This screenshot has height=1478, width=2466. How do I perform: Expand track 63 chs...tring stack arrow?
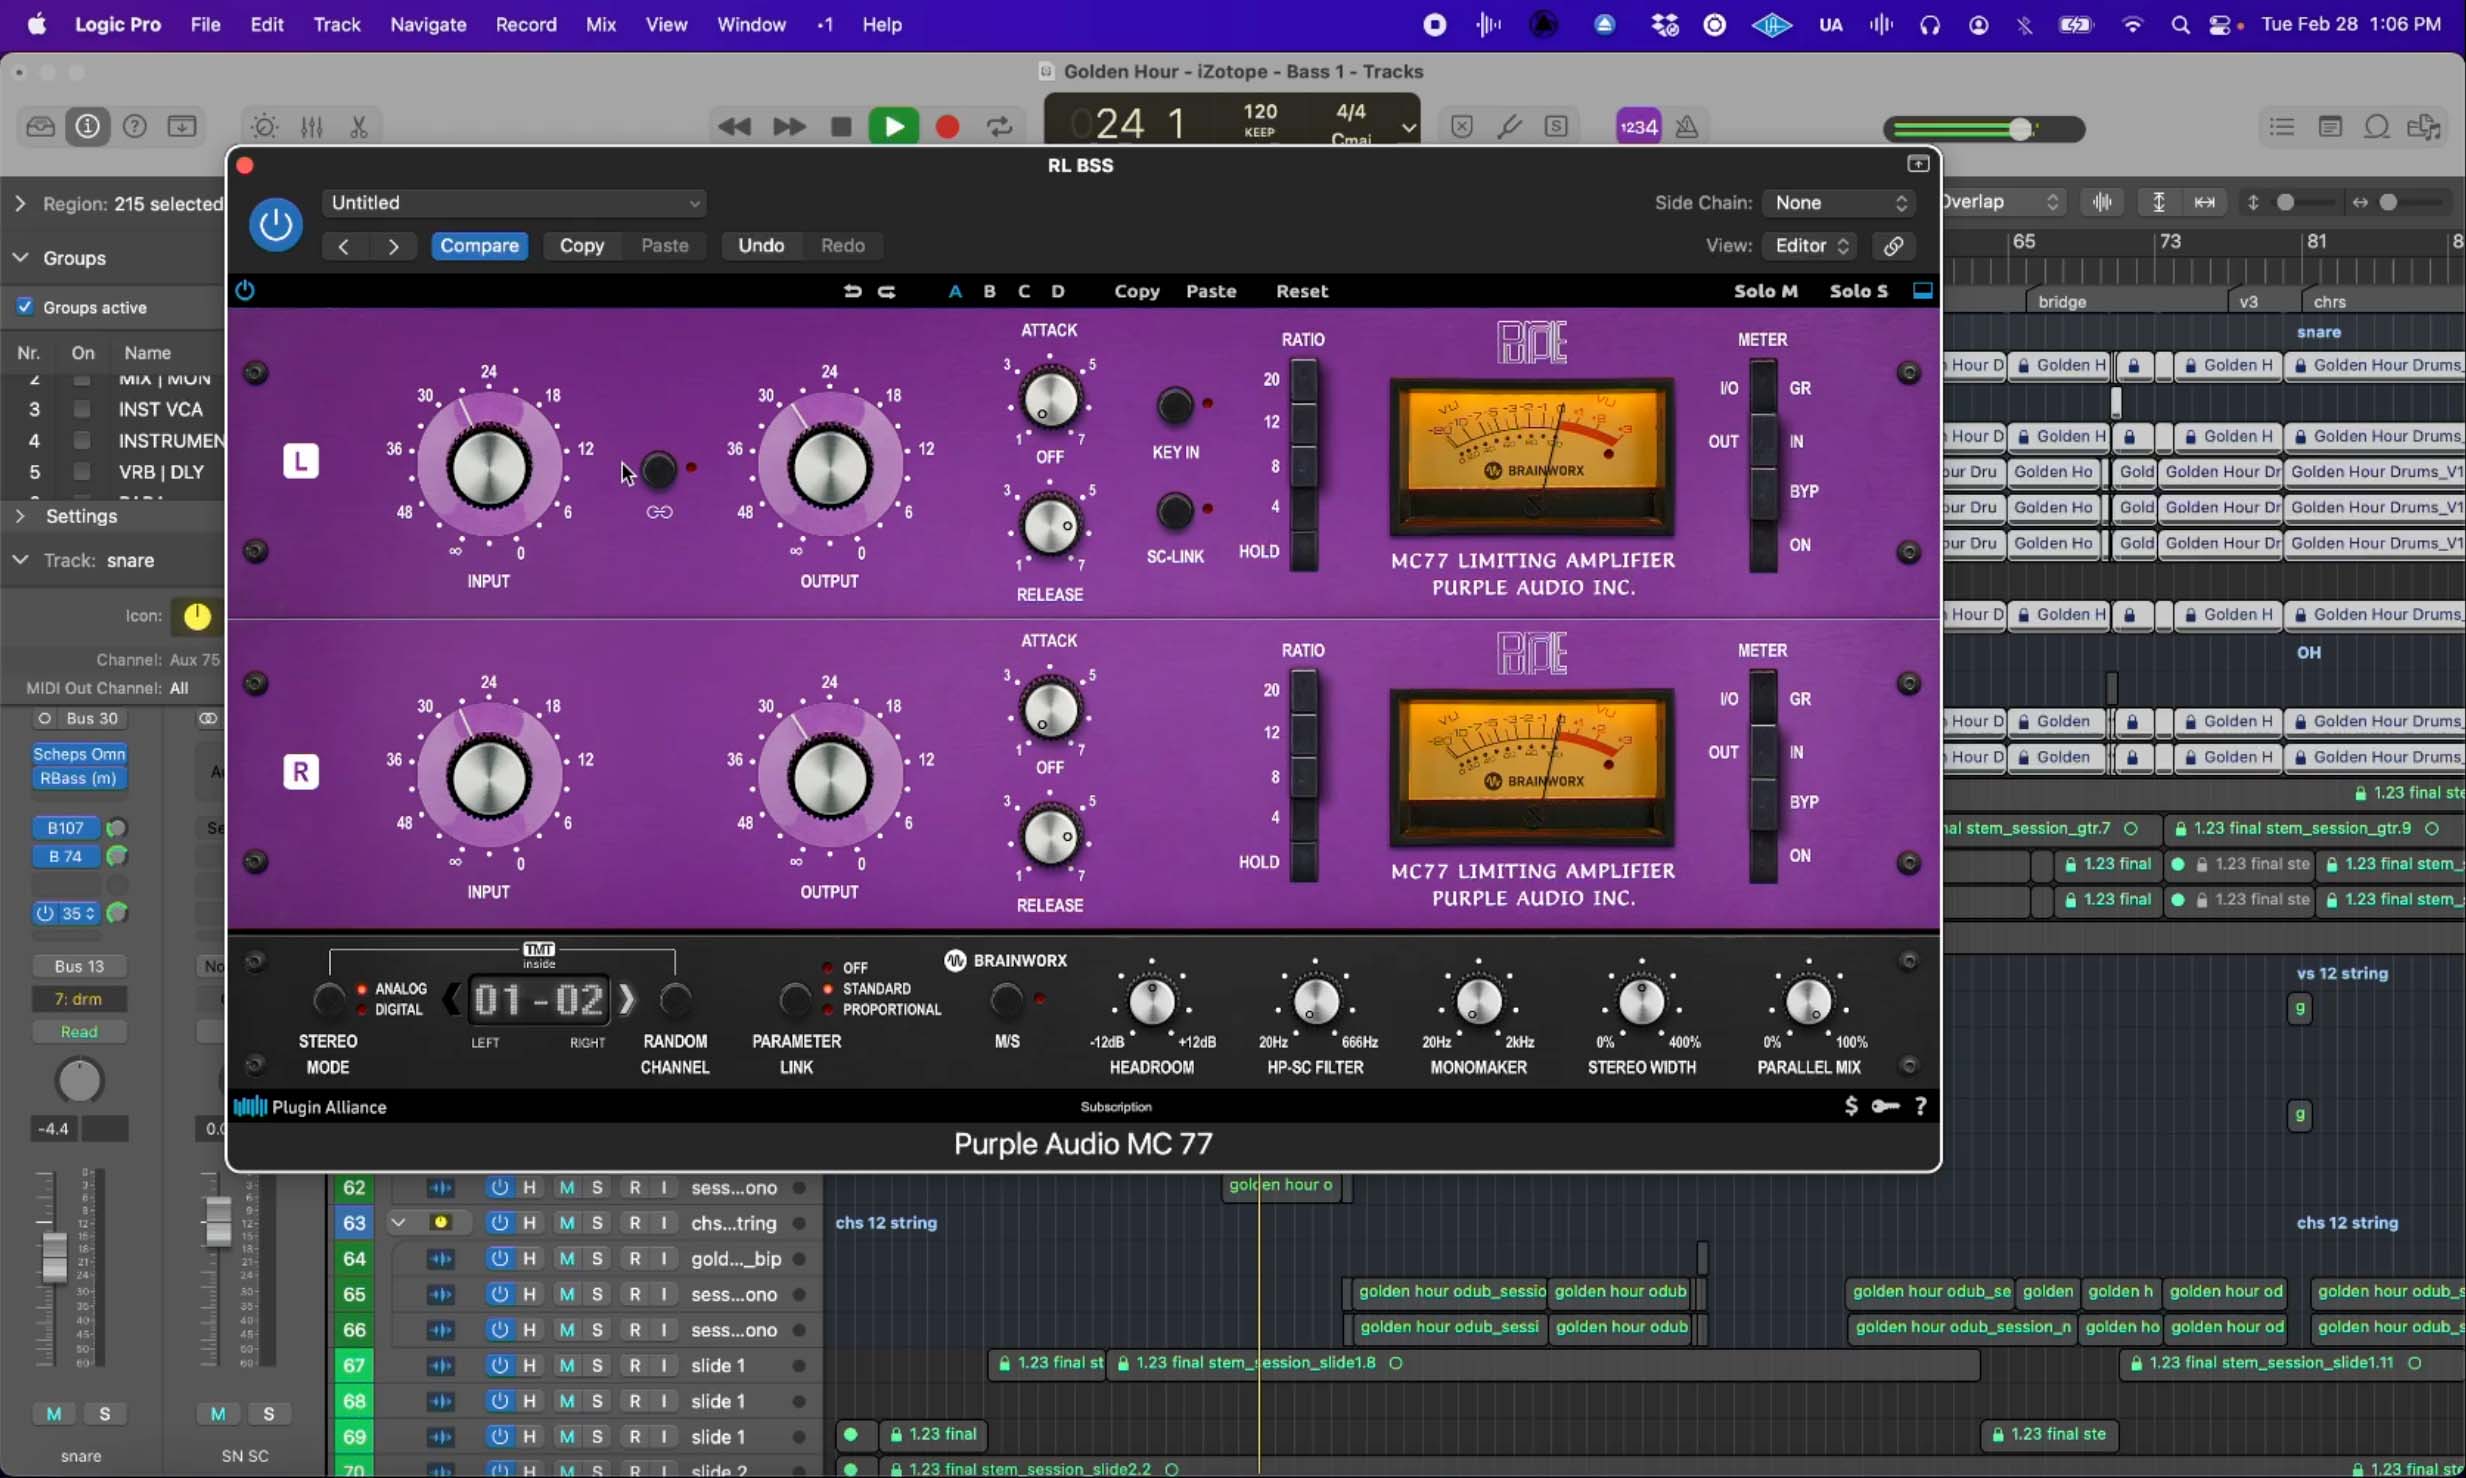pyautogui.click(x=398, y=1223)
